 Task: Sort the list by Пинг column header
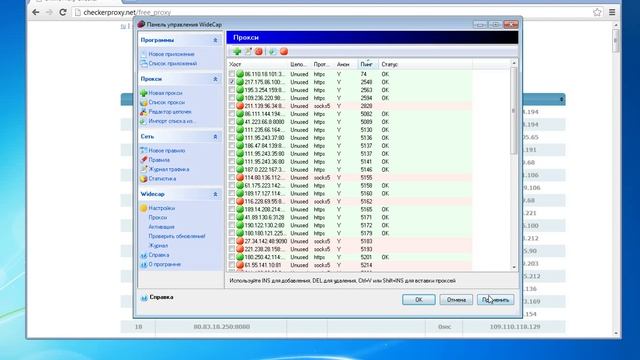[369, 64]
